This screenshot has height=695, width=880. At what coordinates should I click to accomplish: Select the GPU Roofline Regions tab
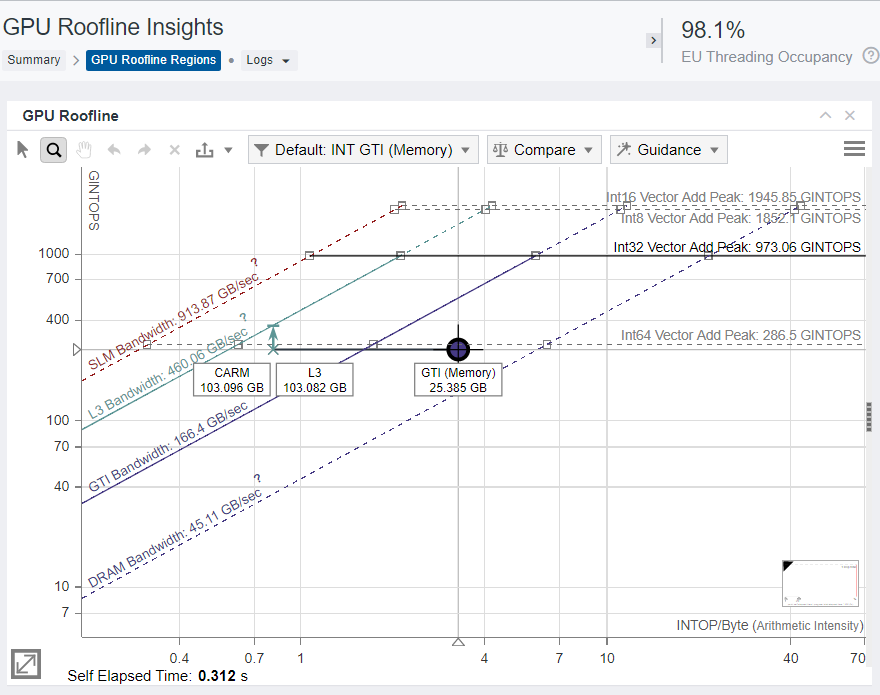point(154,60)
